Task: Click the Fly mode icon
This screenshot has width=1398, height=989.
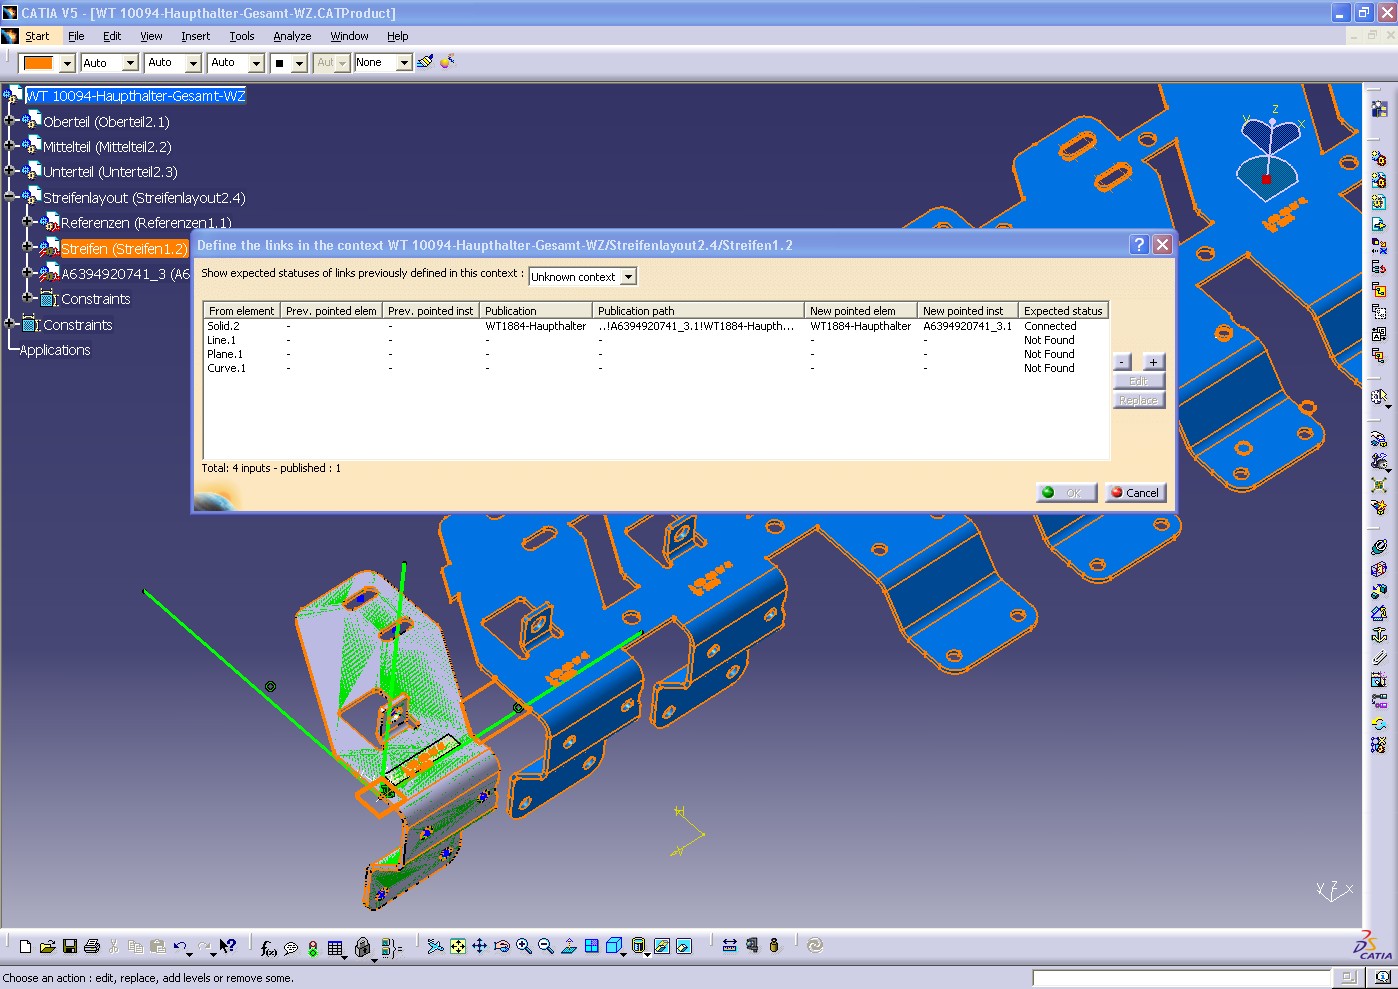Action: [x=435, y=946]
